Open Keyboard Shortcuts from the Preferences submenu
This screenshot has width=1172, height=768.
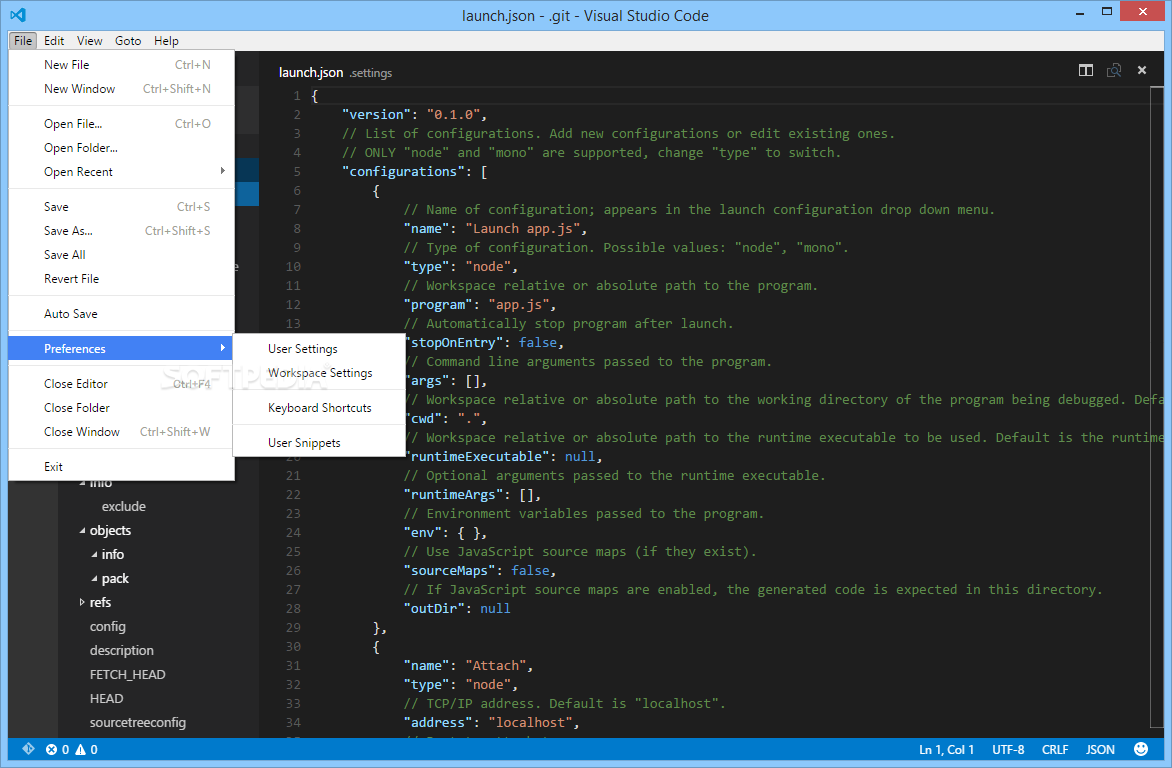pos(319,408)
